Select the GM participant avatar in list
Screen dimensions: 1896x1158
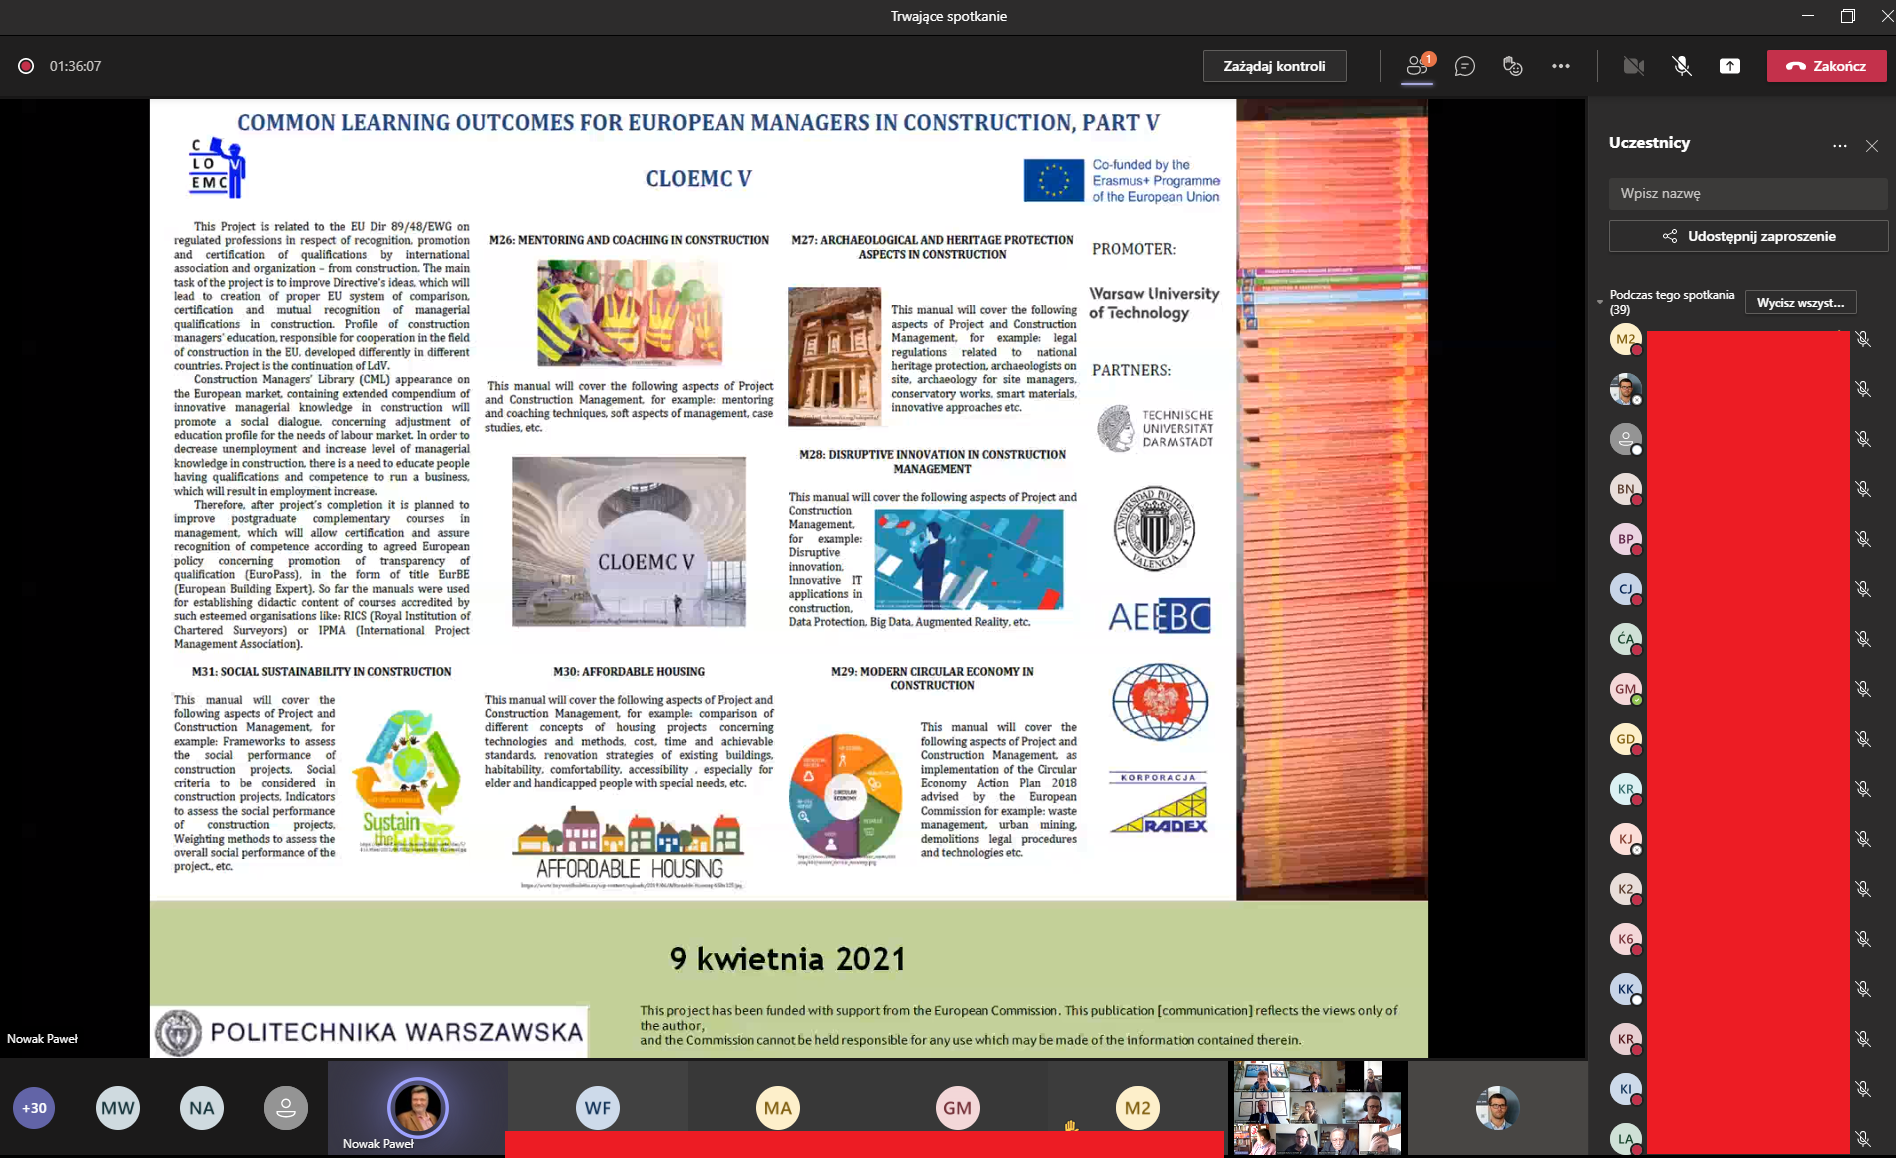pos(1626,689)
